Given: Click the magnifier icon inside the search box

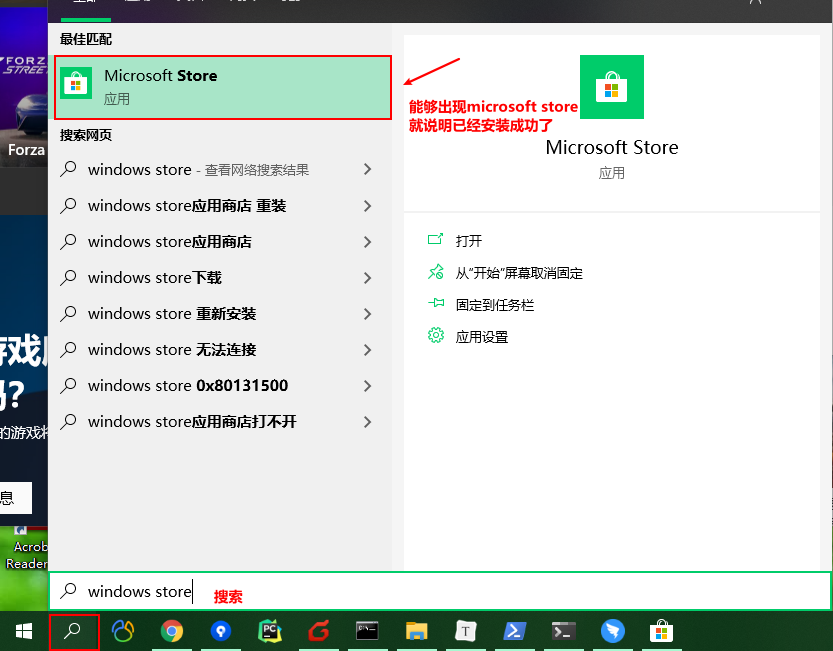Looking at the screenshot, I should (68, 591).
